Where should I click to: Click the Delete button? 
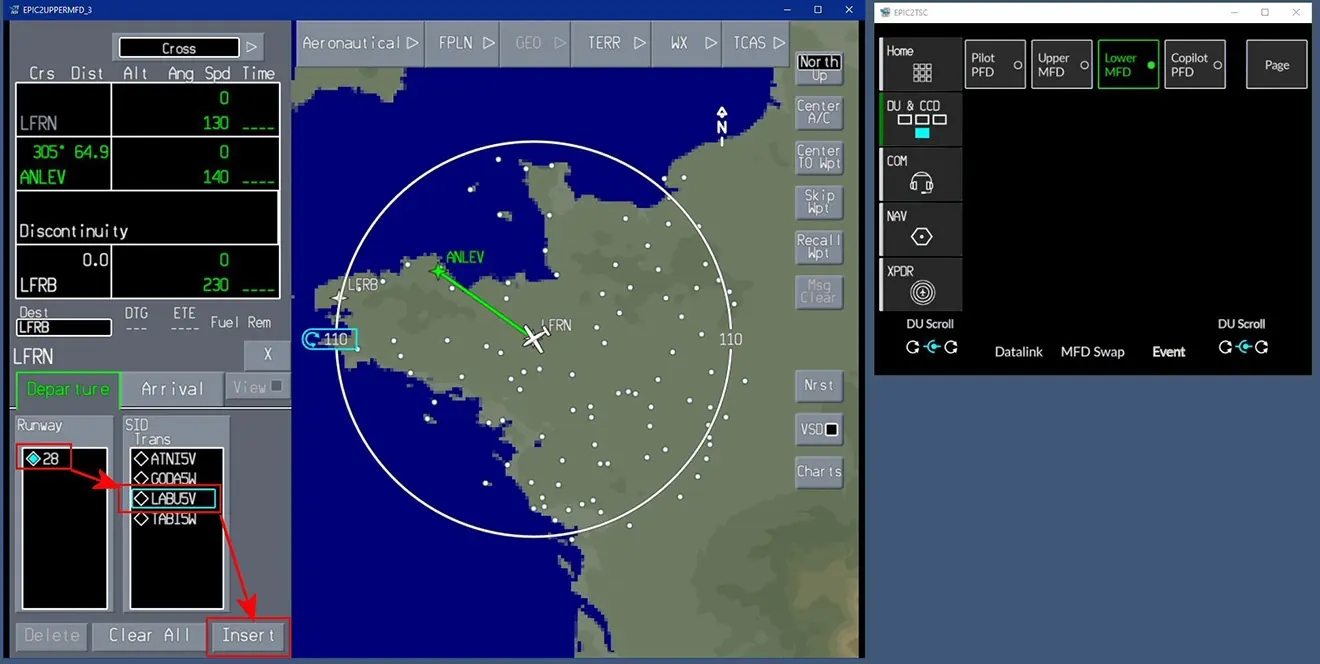(x=52, y=636)
